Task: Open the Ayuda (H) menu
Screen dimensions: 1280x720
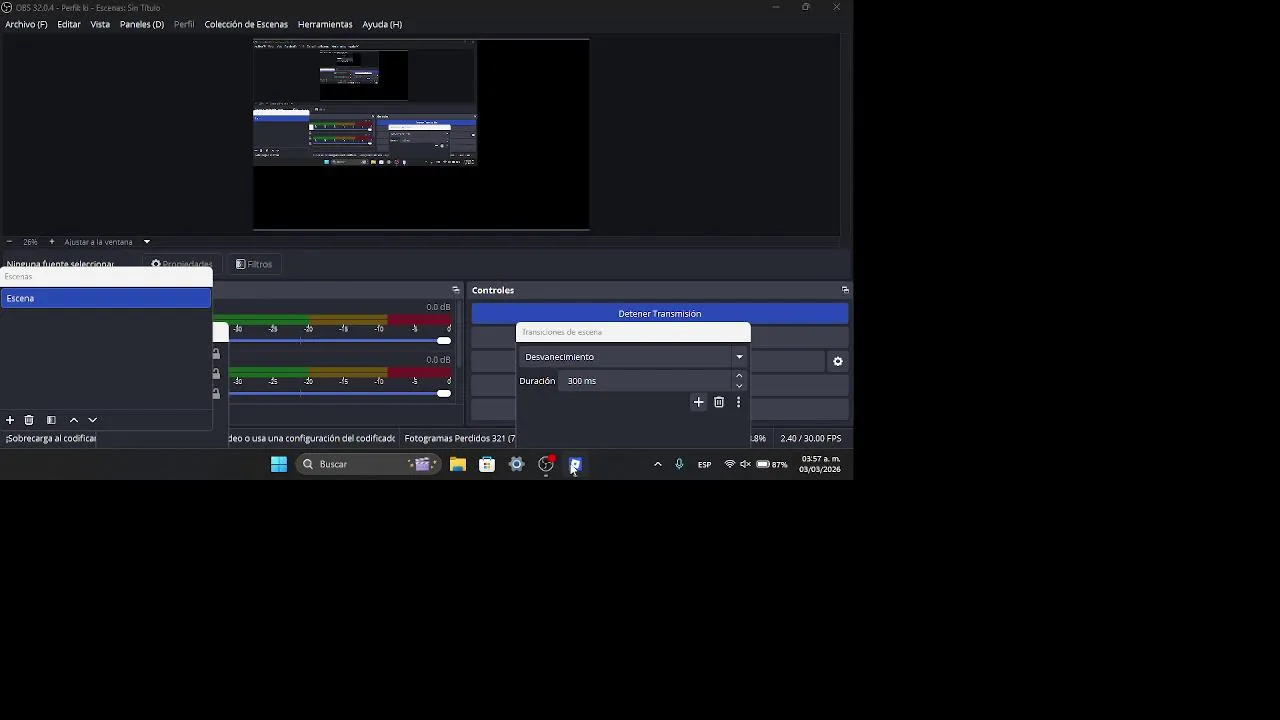Action: (382, 24)
